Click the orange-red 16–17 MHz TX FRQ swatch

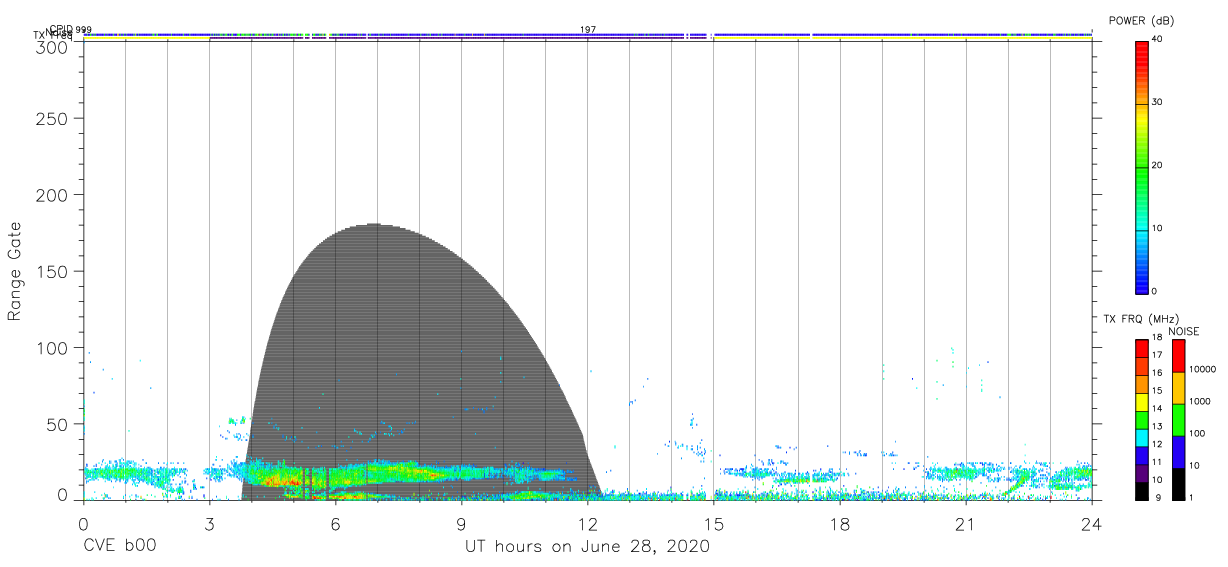click(1141, 366)
